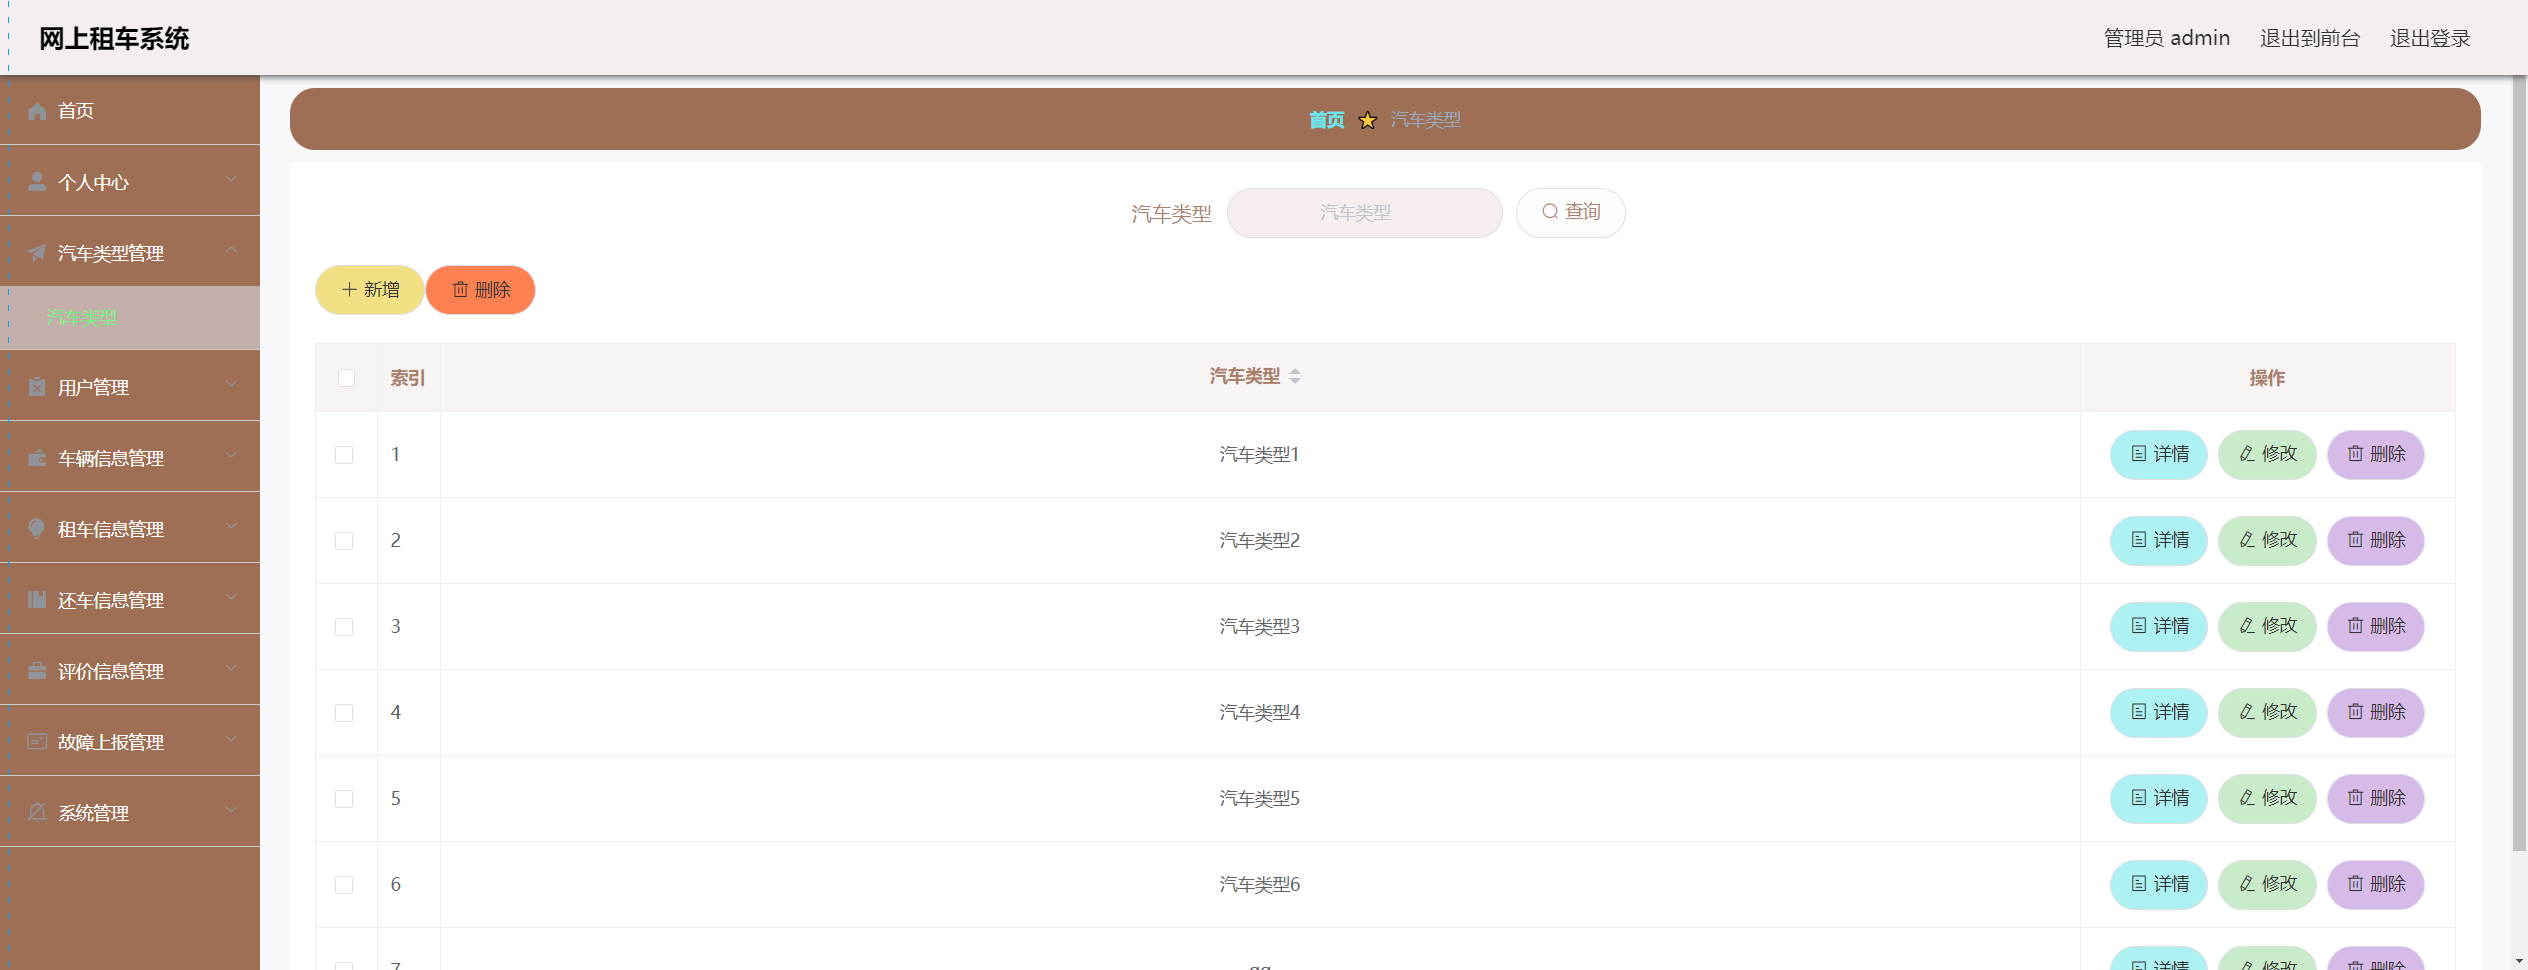
Task: Expand the 故障上报管理 chevron
Action: click(231, 739)
